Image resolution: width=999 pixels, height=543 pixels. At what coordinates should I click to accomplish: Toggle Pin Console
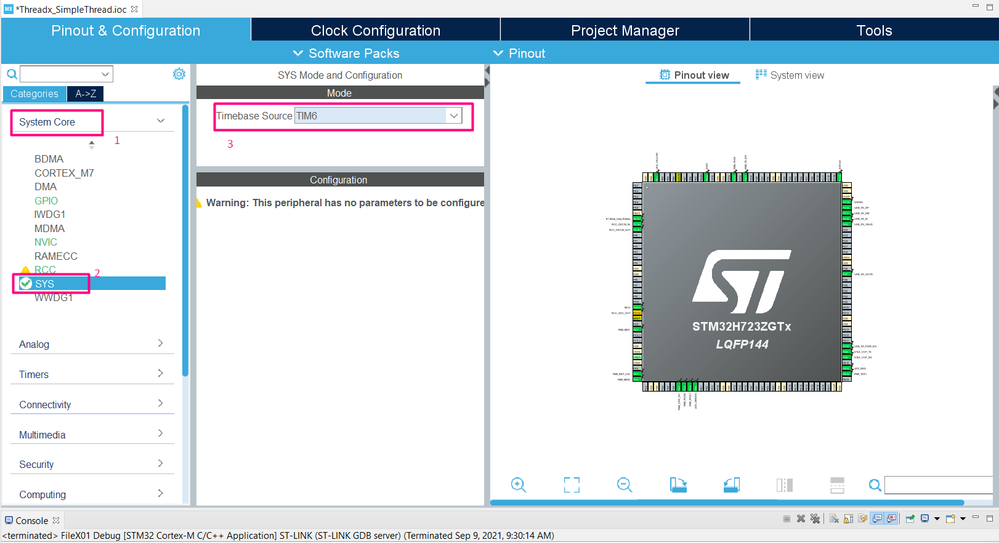[910, 519]
